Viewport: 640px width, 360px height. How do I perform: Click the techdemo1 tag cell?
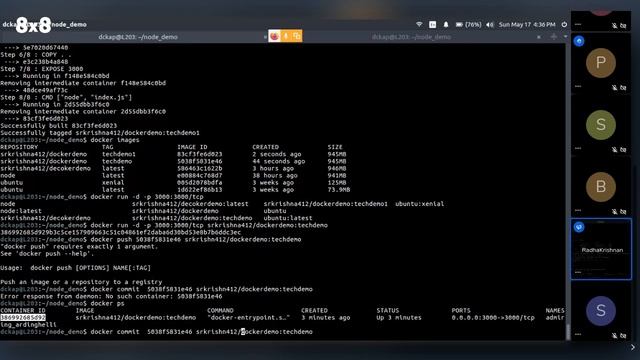click(x=118, y=154)
